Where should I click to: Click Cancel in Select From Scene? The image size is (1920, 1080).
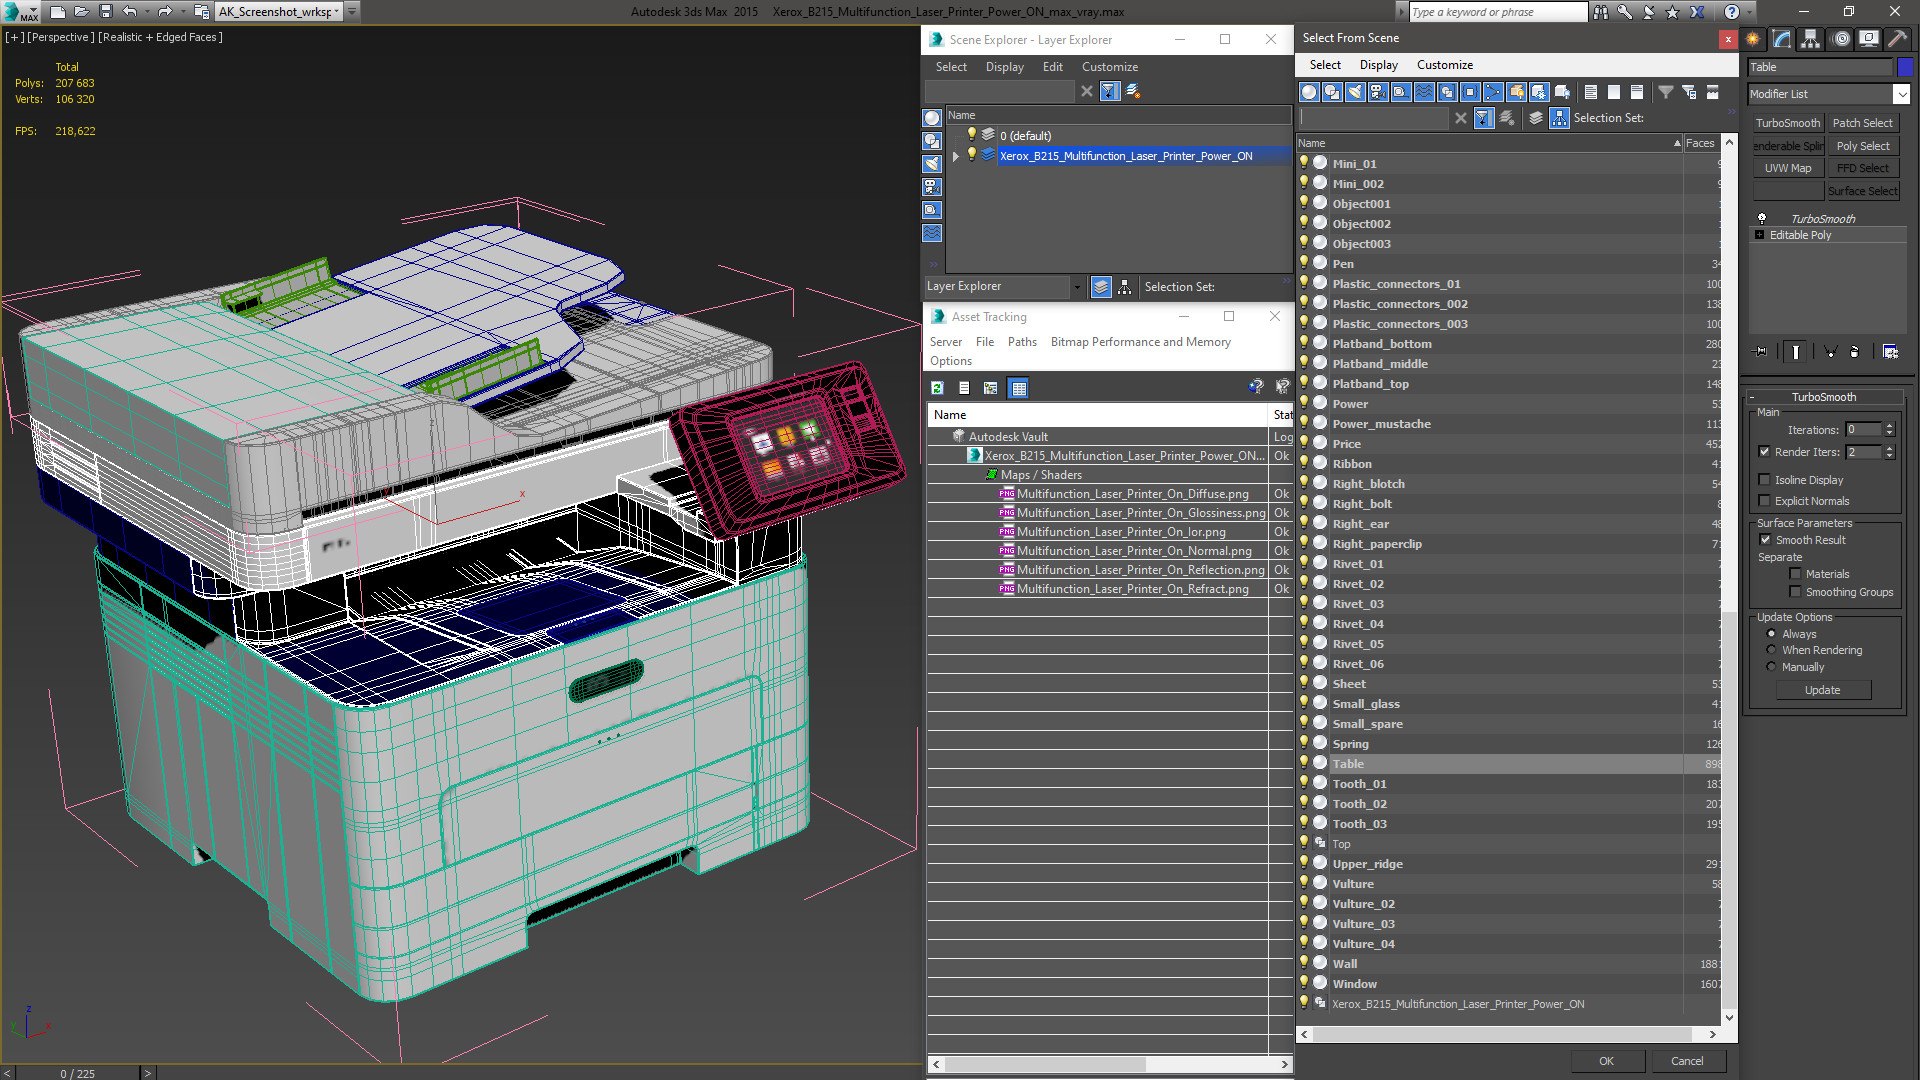pos(1687,1061)
